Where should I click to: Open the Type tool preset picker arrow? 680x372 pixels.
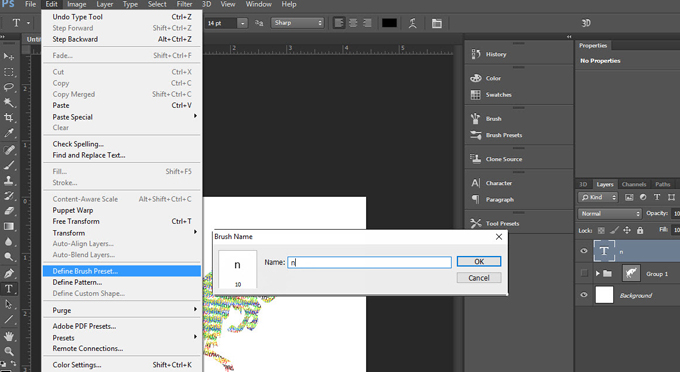tap(29, 23)
